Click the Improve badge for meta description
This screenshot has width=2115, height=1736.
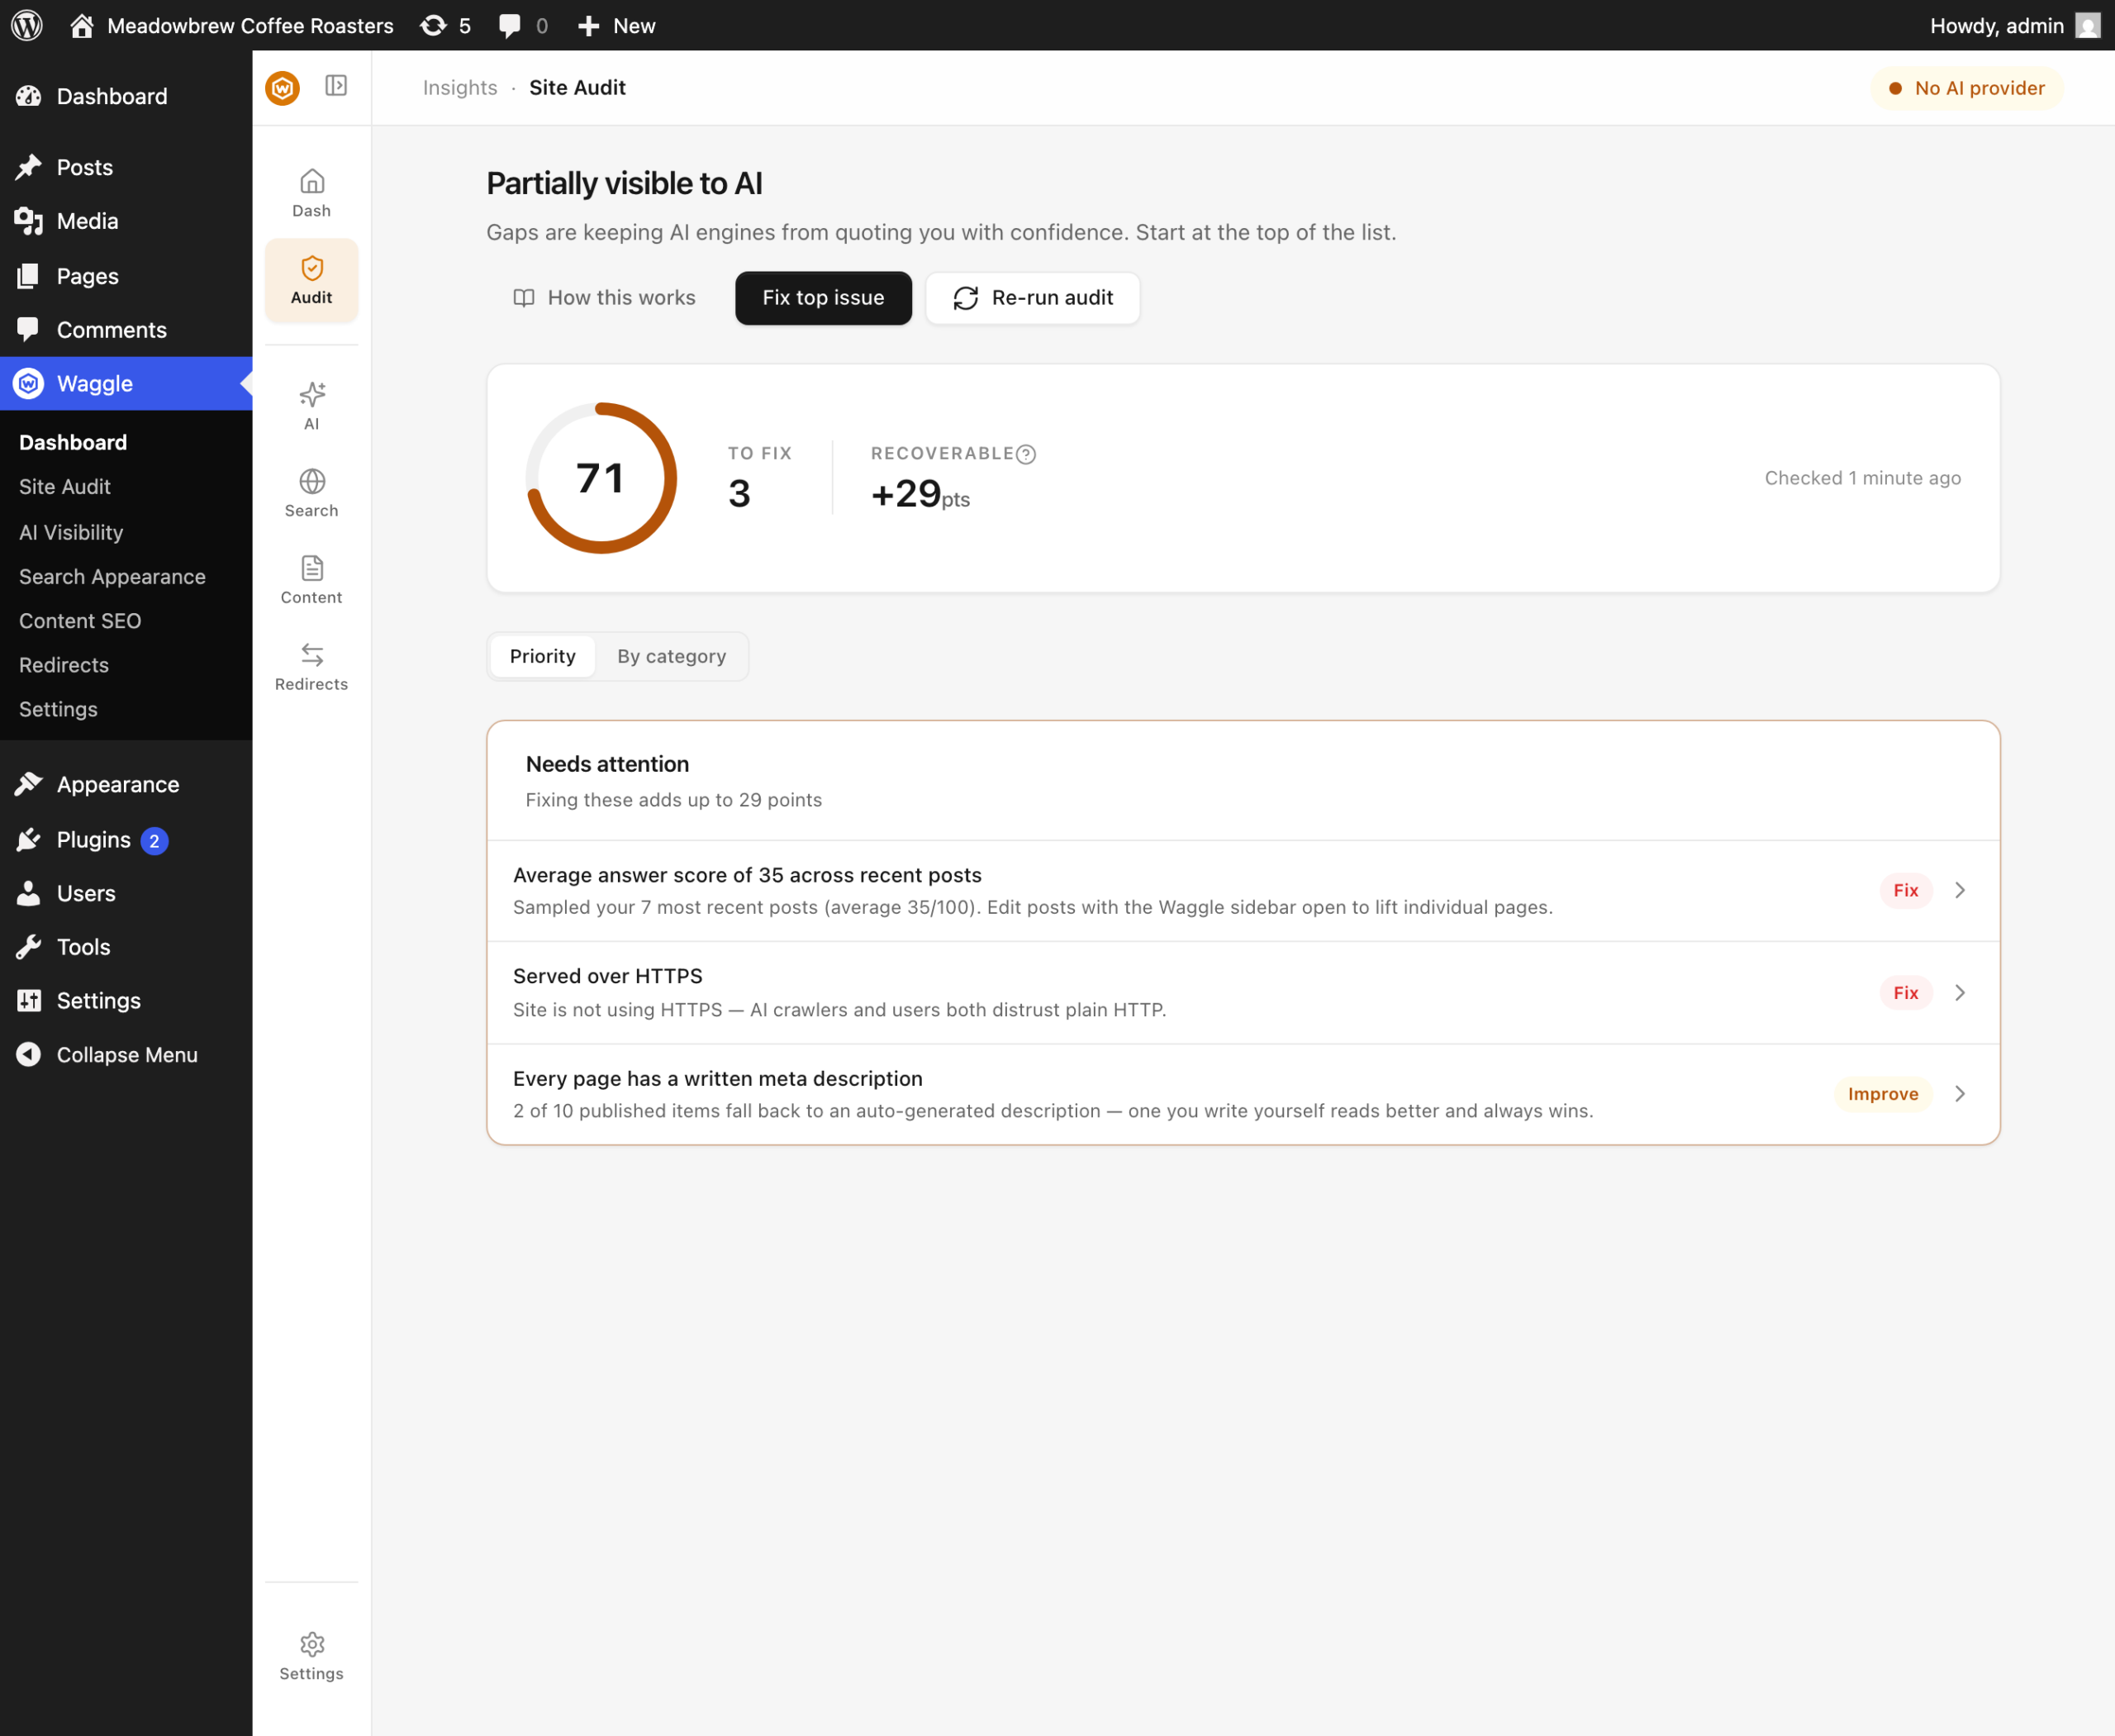[x=1883, y=1094]
